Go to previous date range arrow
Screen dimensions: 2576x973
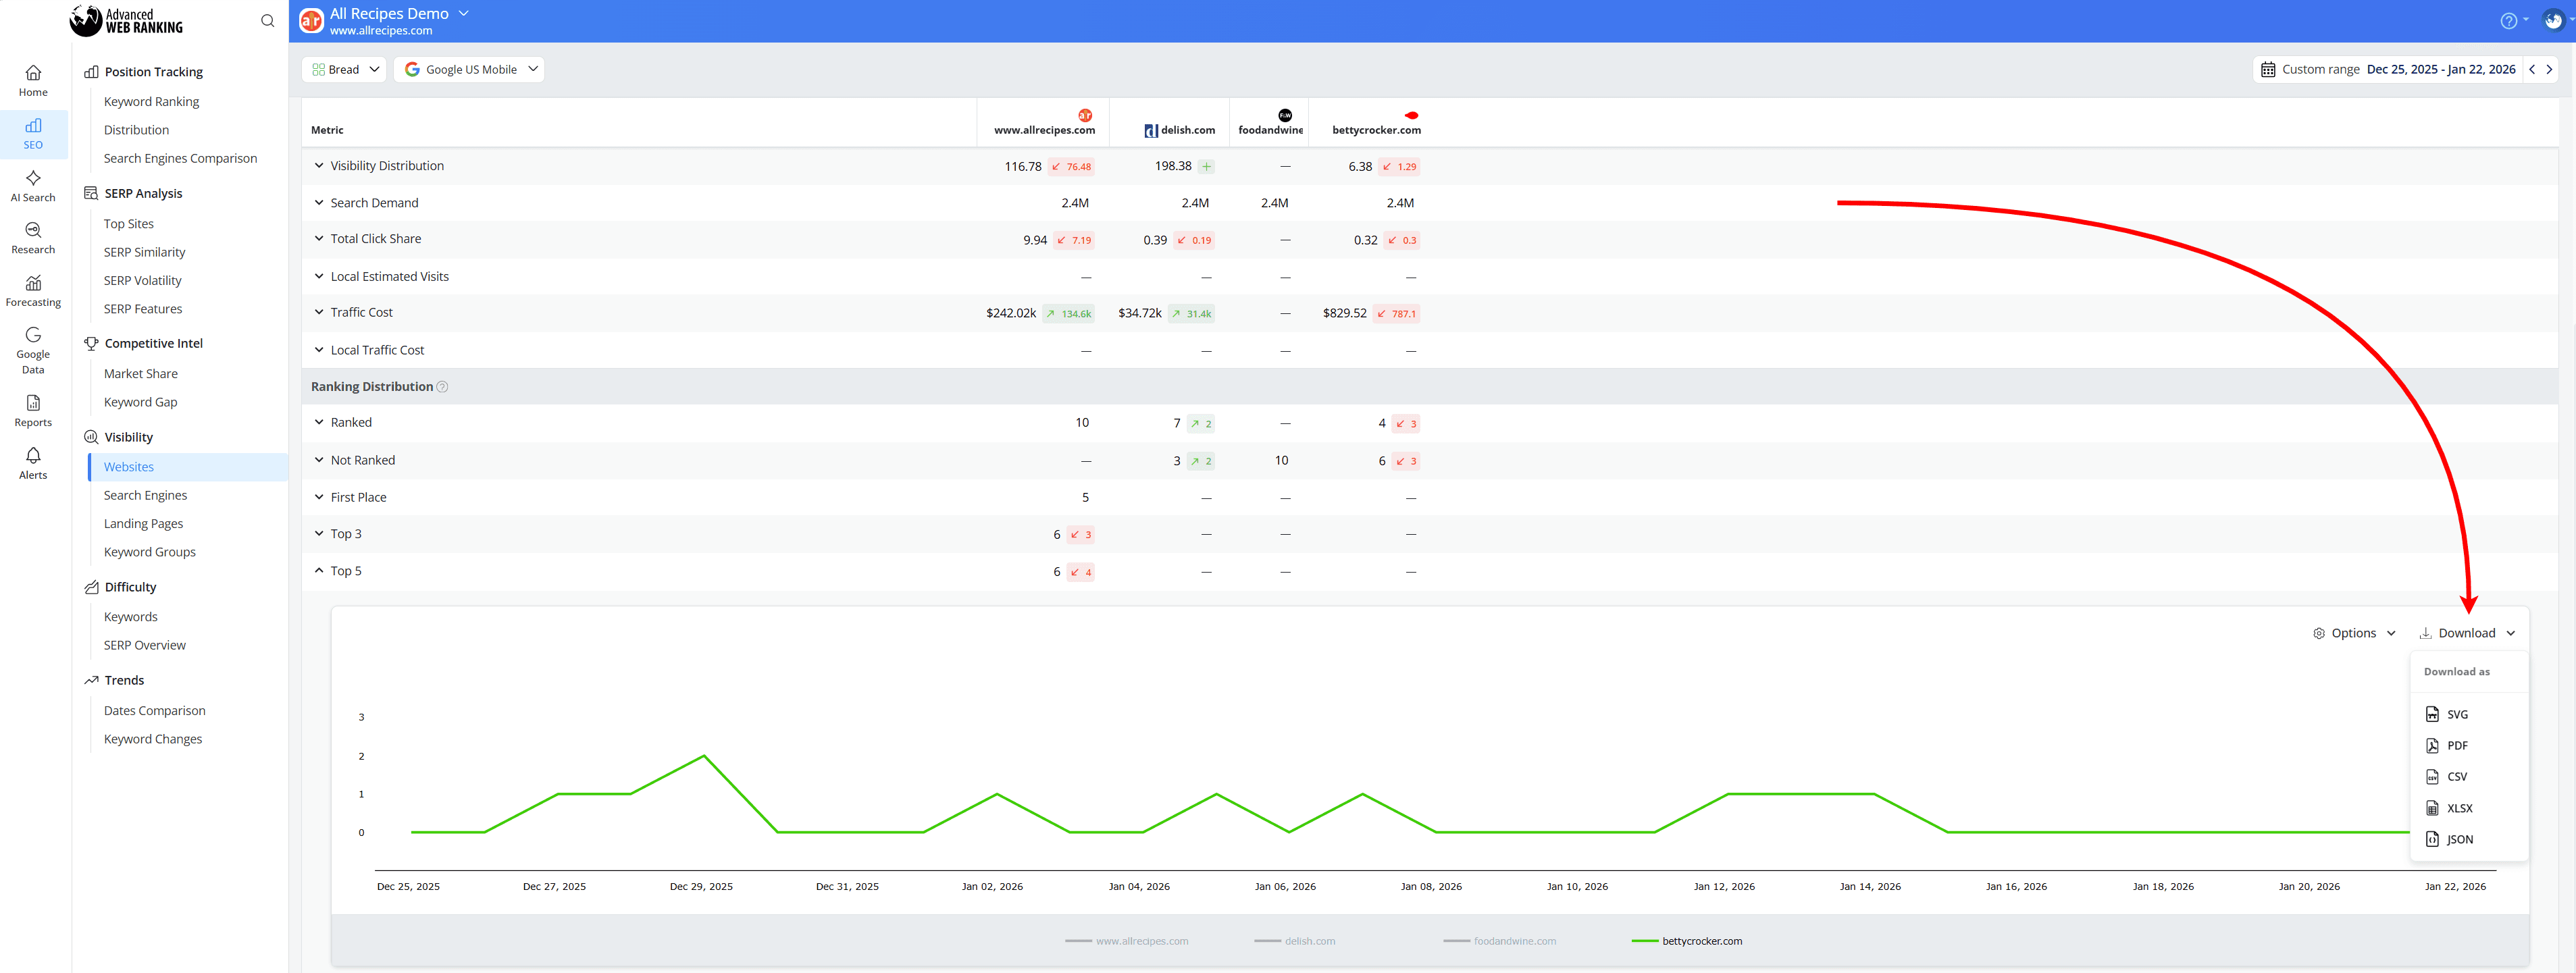[2531, 70]
